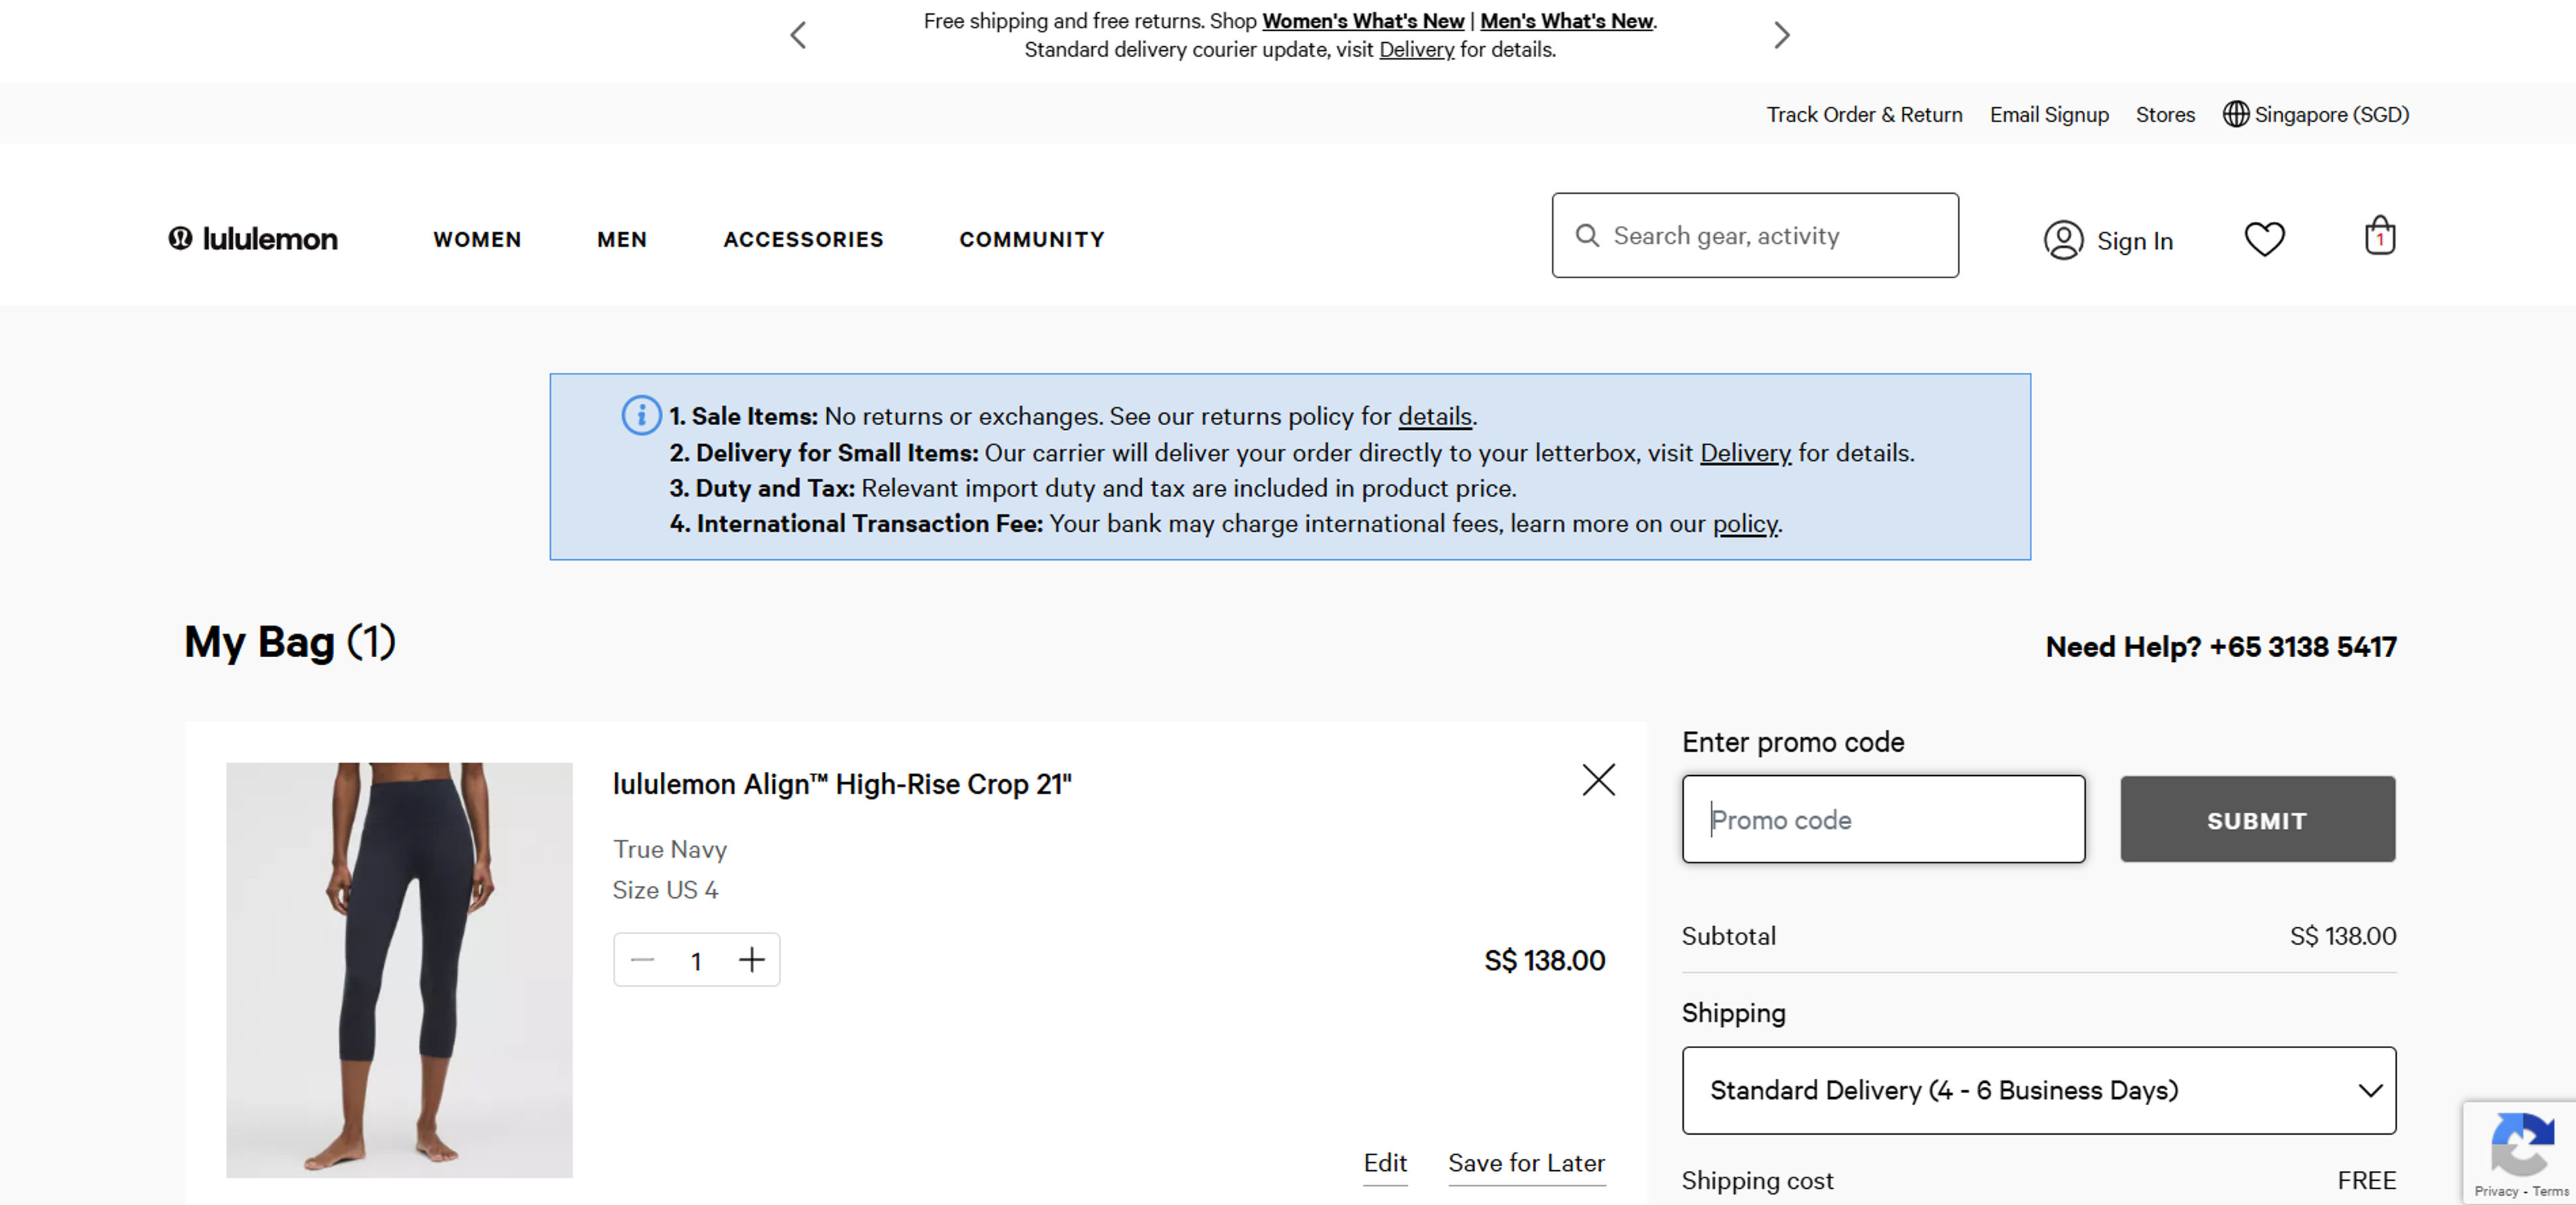
Task: Open Track Order & Return
Action: point(1864,114)
